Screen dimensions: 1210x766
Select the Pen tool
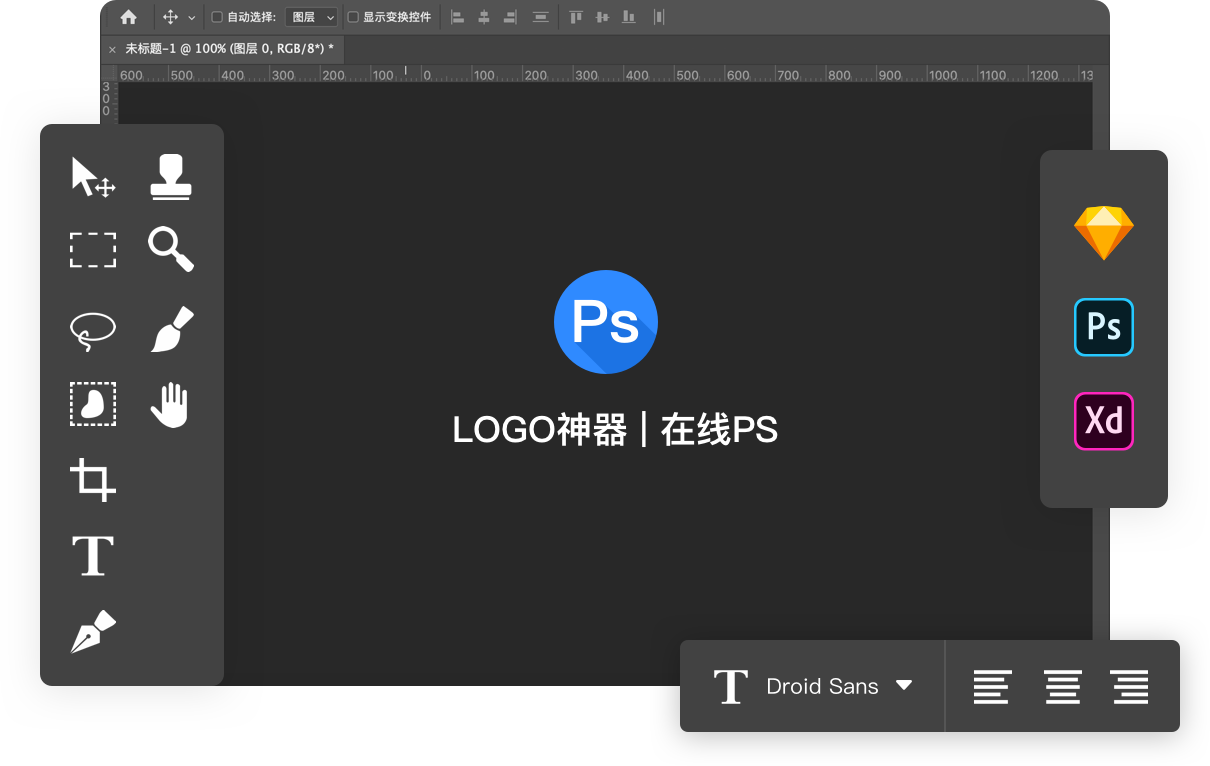tap(93, 632)
